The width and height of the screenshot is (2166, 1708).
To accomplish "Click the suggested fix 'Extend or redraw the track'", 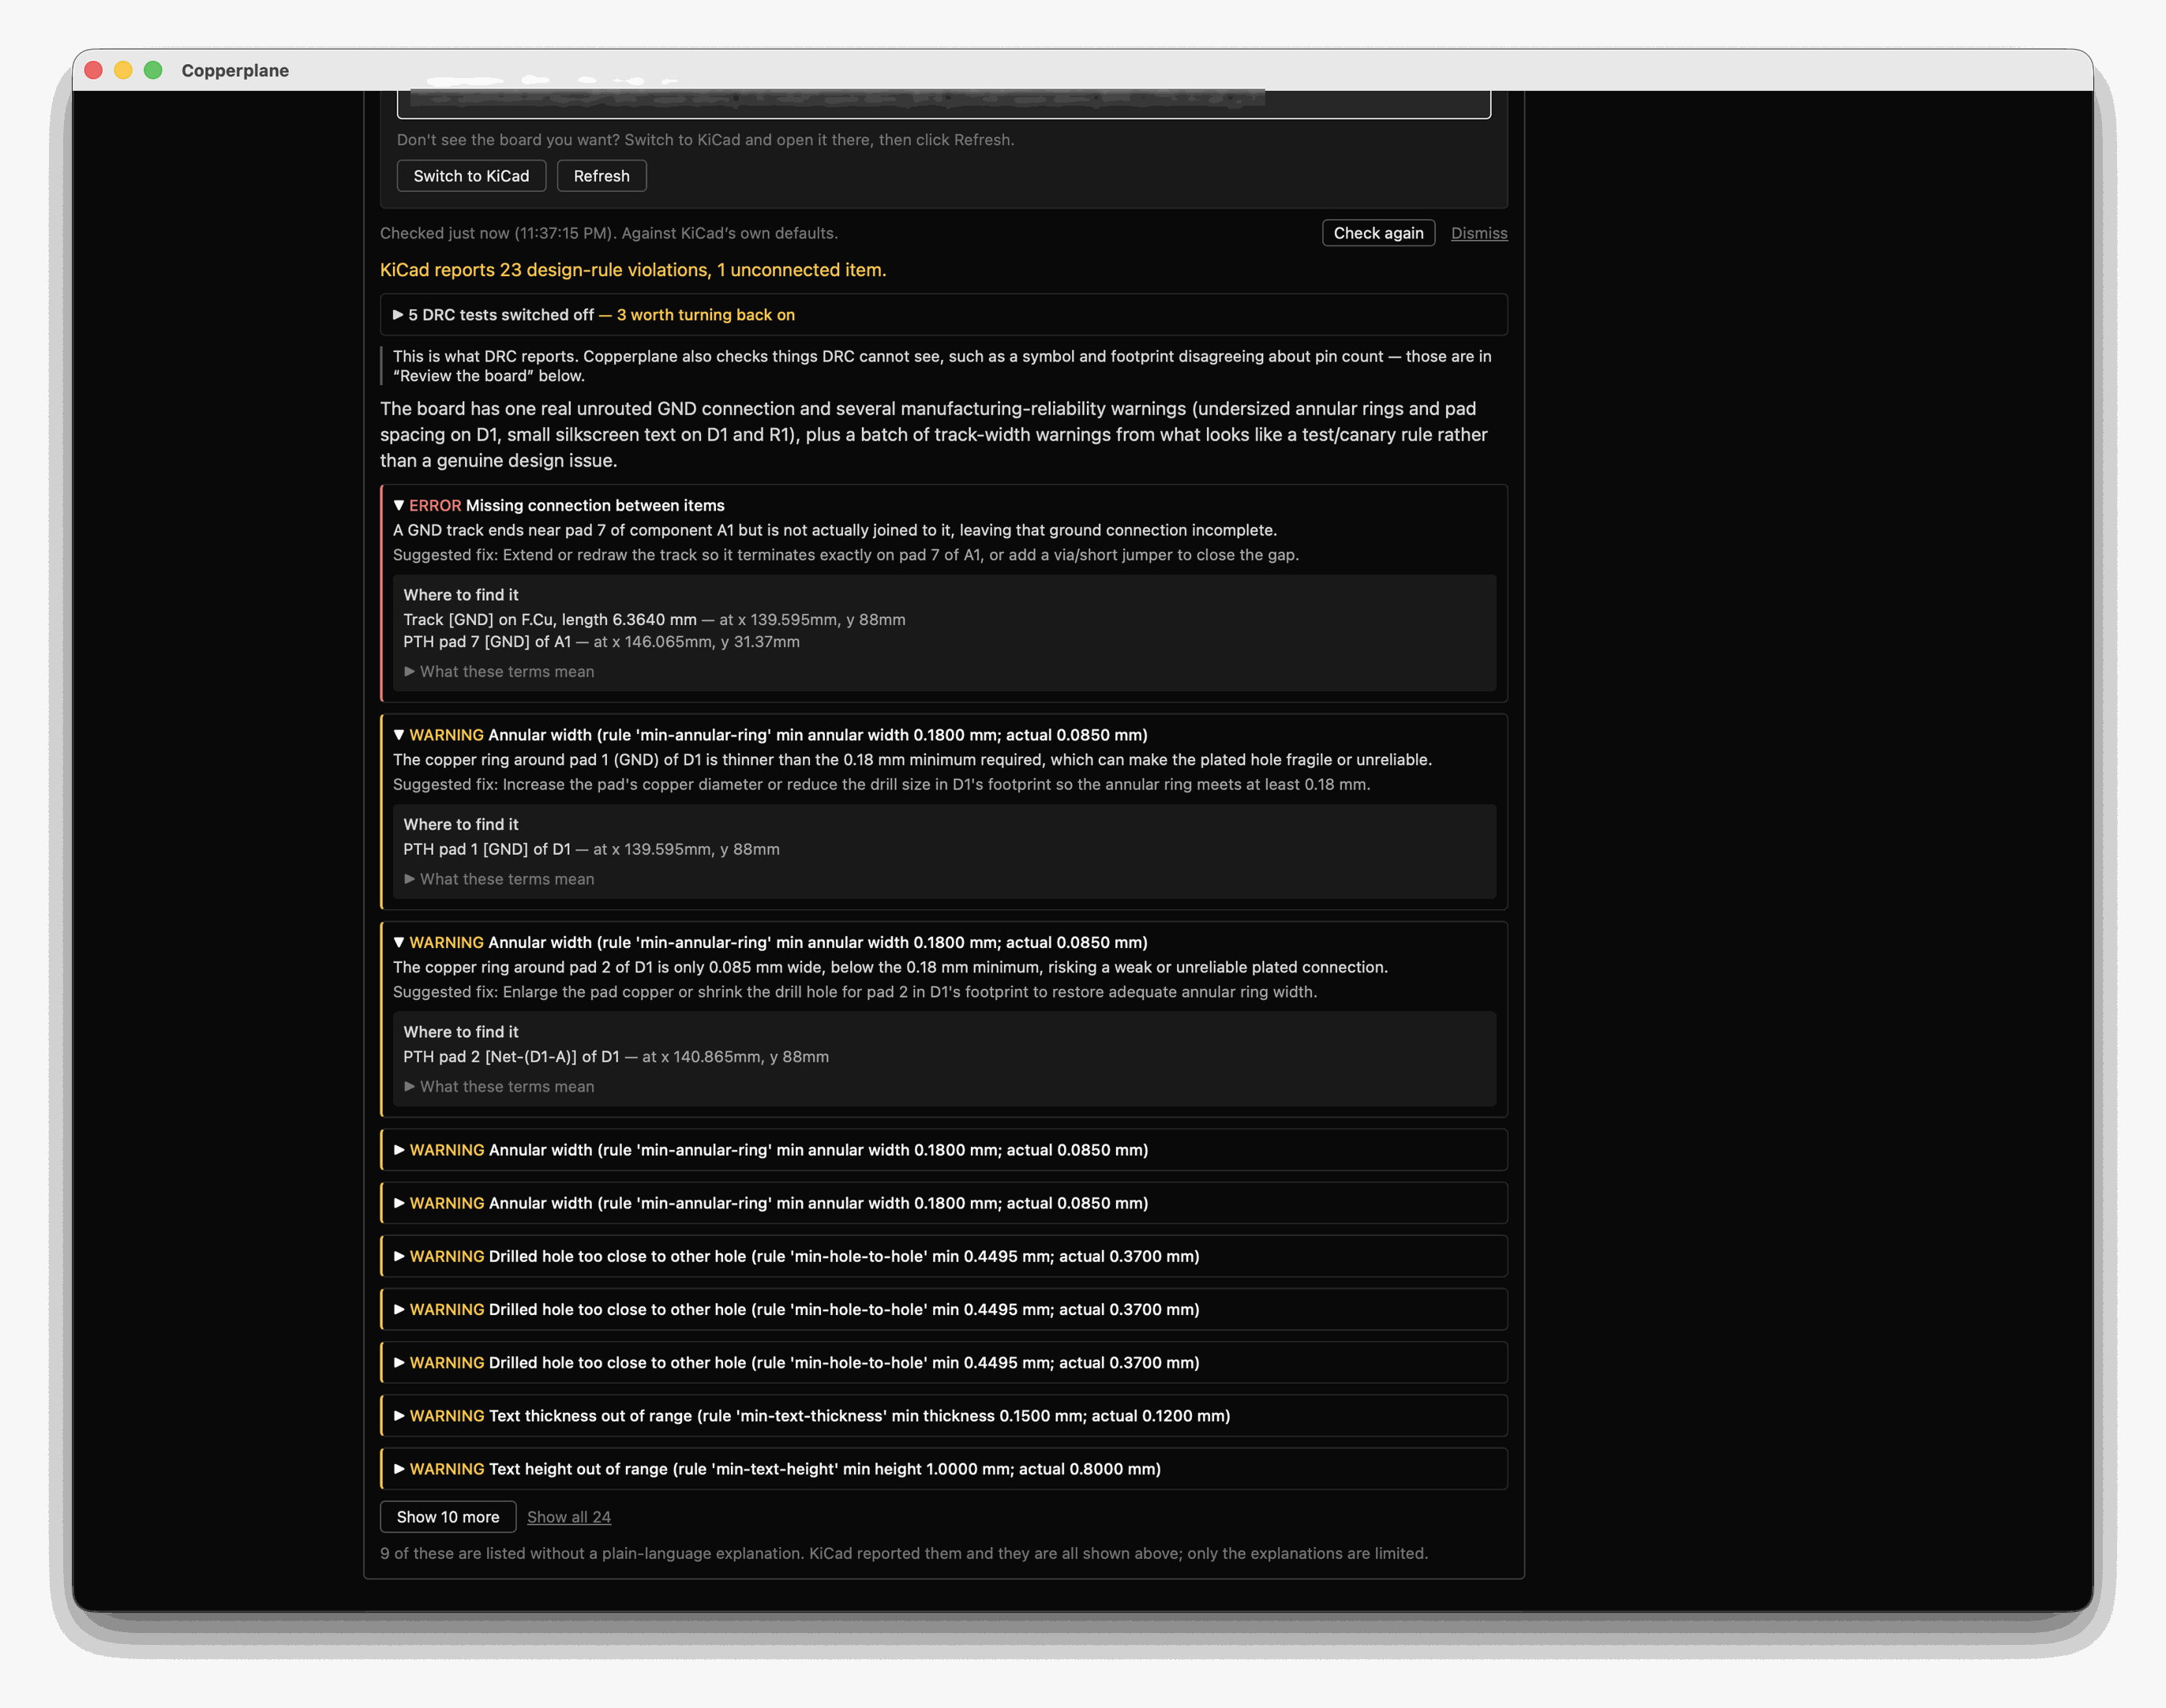I will tap(846, 555).
